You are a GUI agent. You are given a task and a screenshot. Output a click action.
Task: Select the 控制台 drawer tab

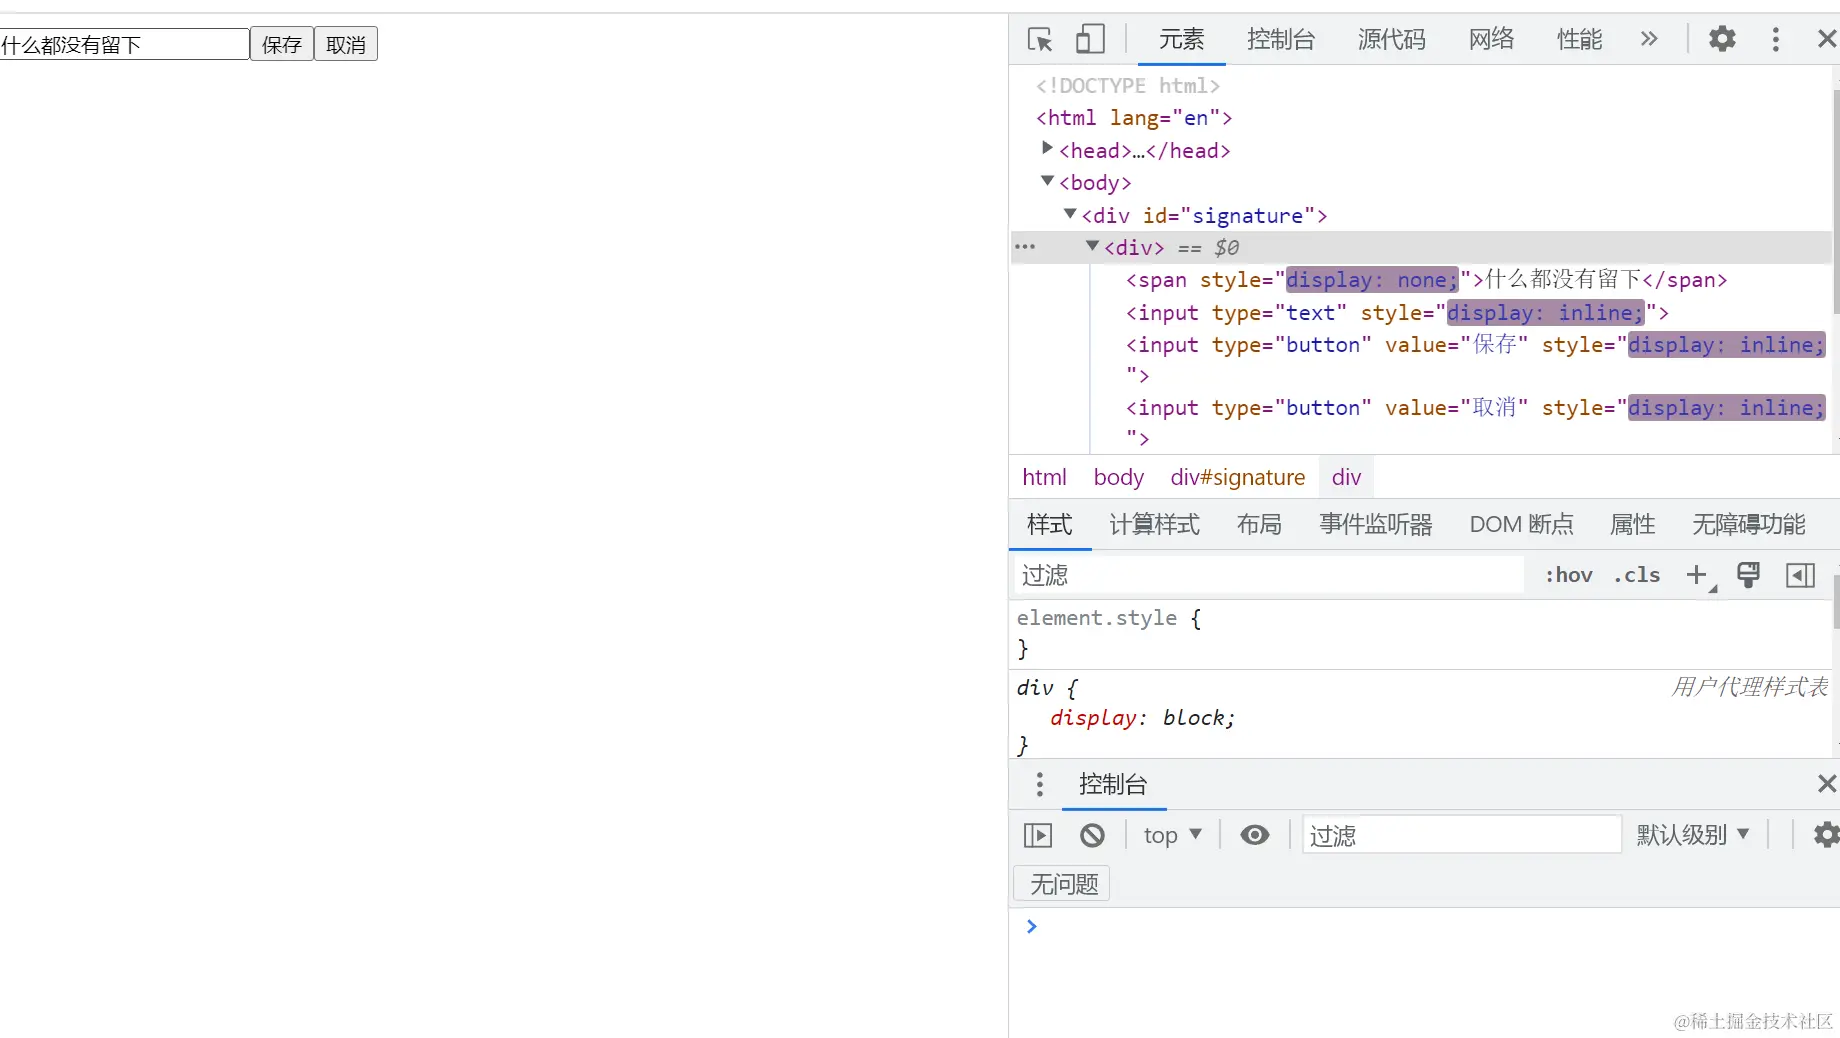coord(1113,784)
